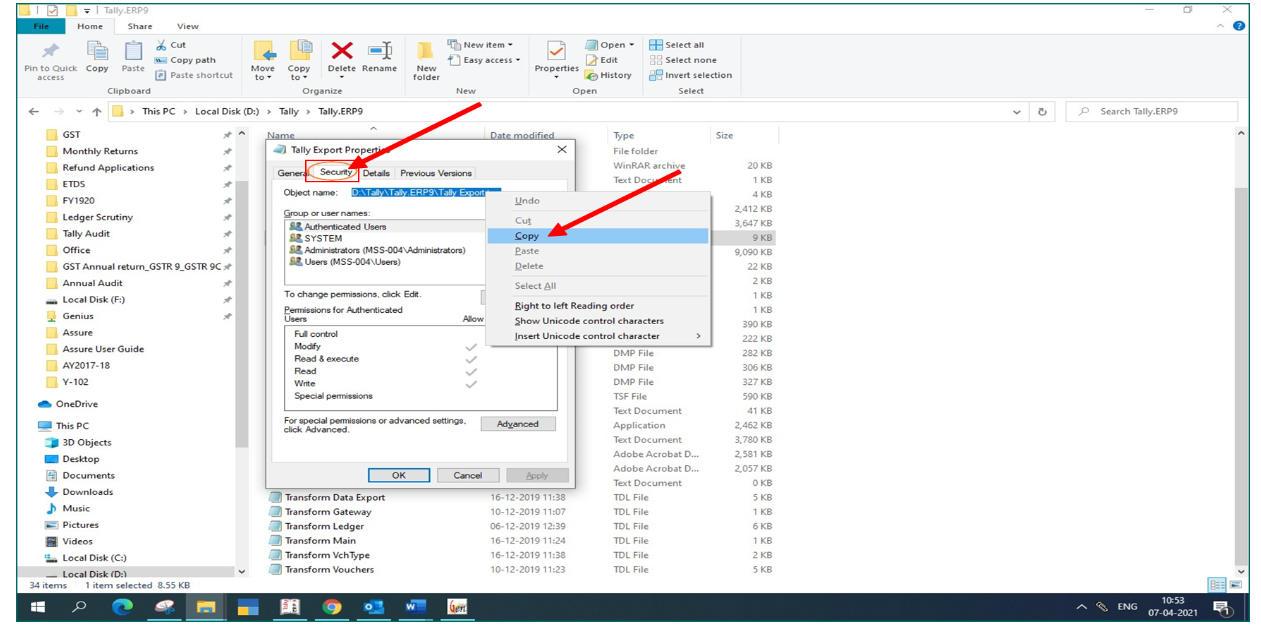1261x632 pixels.
Task: Open Google Chrome from taskbar
Action: [332, 607]
